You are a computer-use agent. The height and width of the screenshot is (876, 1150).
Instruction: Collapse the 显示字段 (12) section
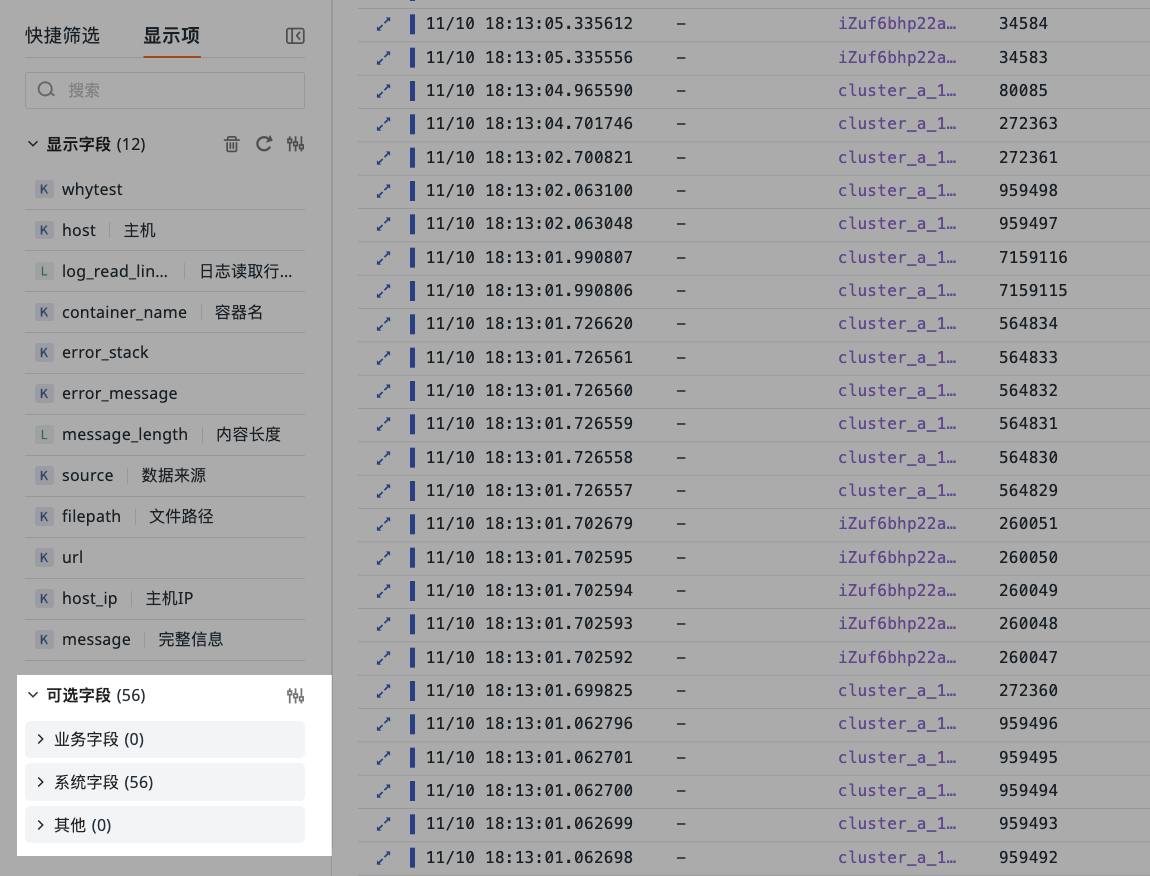tap(33, 144)
